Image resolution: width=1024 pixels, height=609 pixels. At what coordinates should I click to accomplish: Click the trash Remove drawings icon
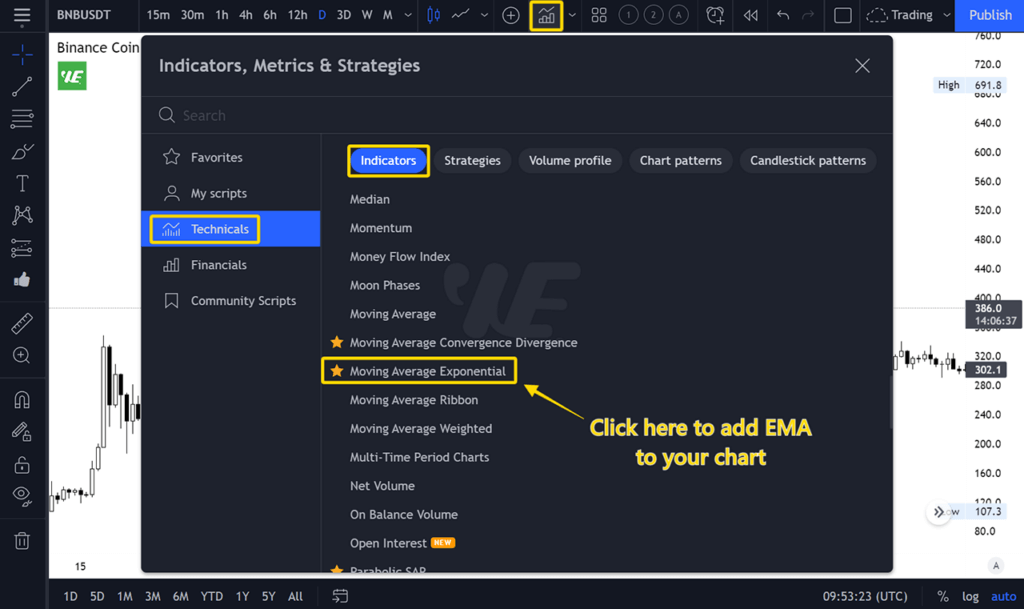point(22,541)
